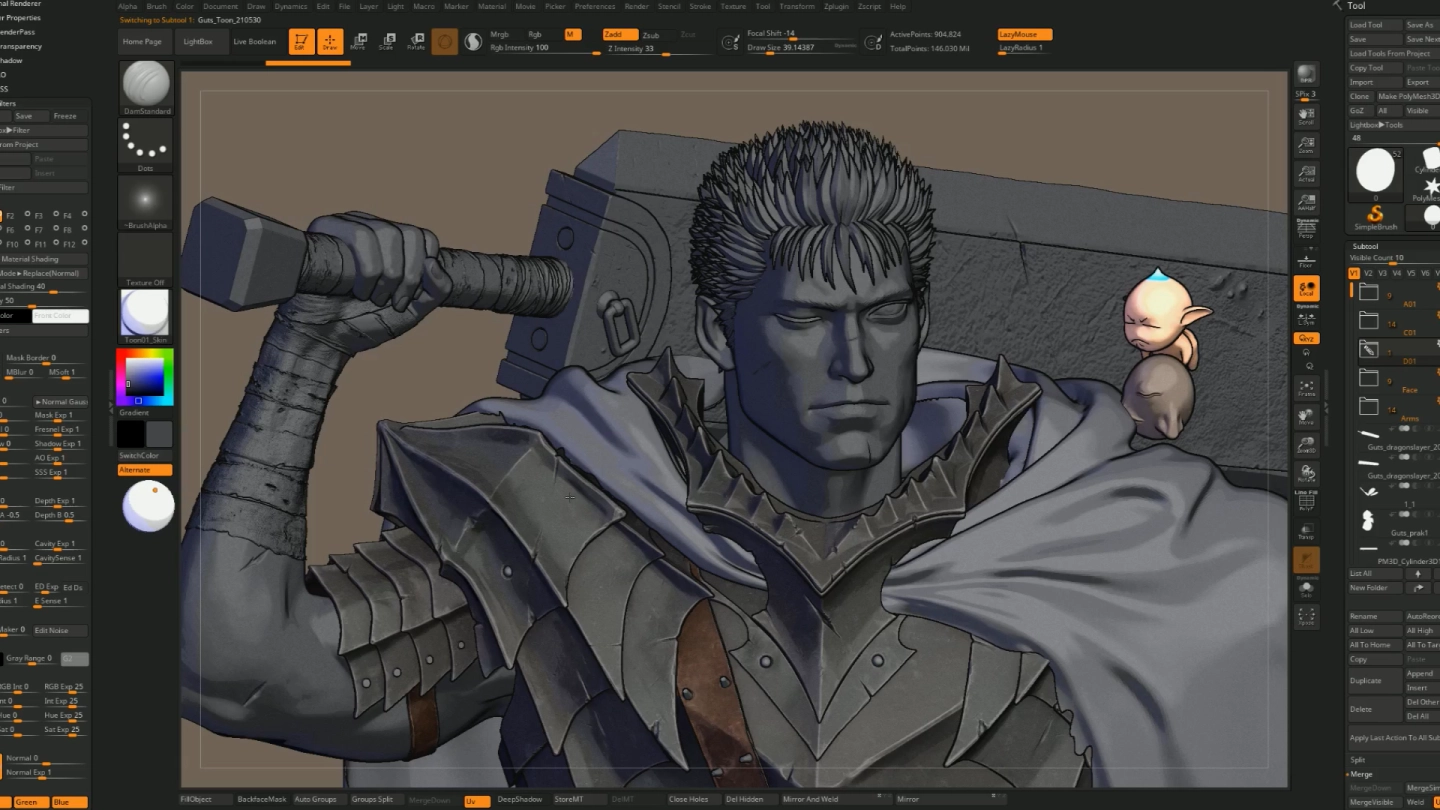Activate the Draw mode button

330,42
